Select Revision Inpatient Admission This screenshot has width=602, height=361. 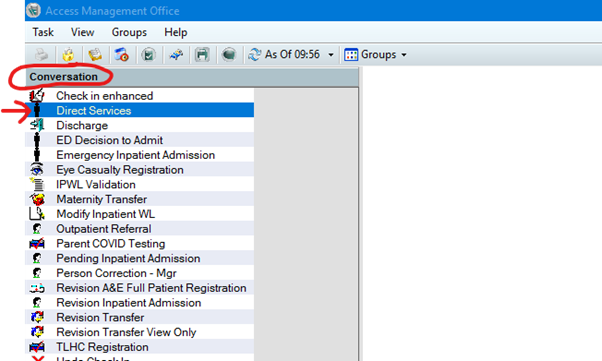tap(140, 303)
